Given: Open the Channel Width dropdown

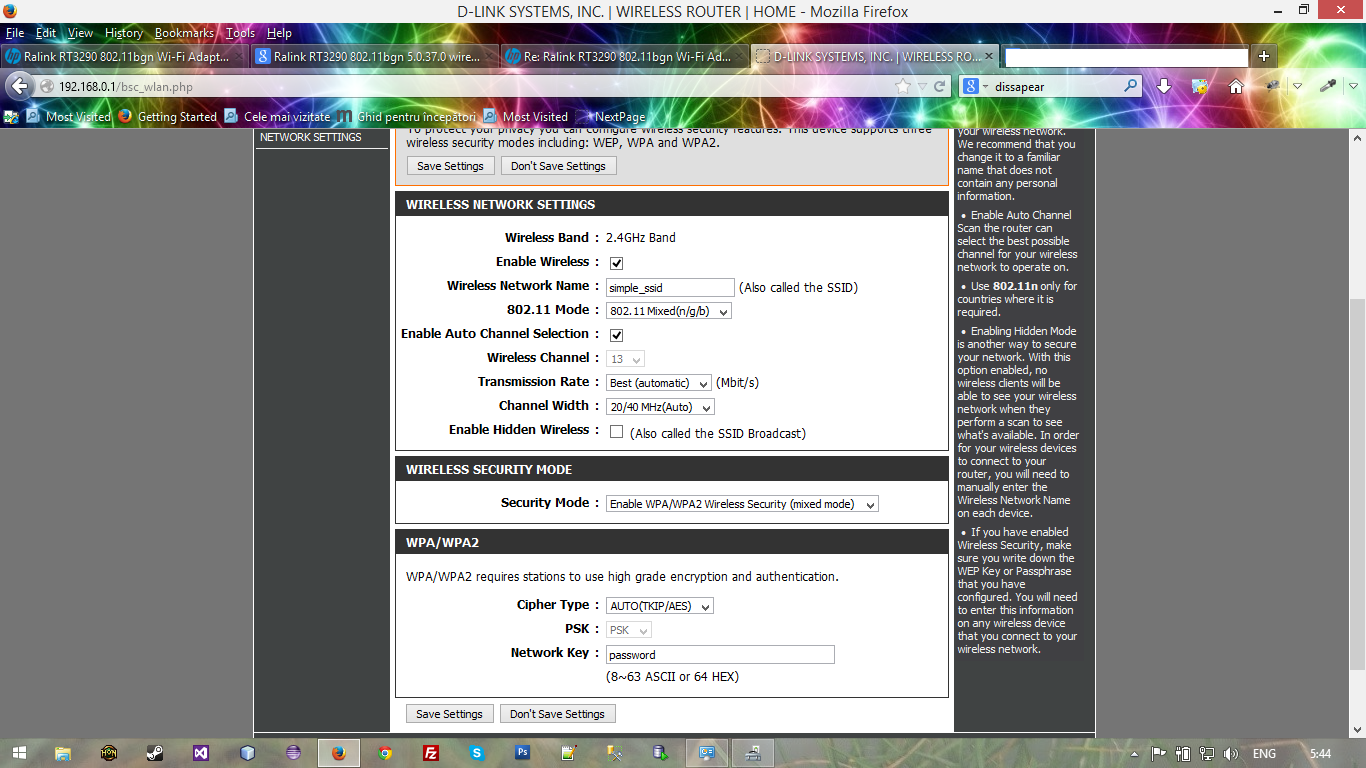Looking at the screenshot, I should click(x=661, y=407).
